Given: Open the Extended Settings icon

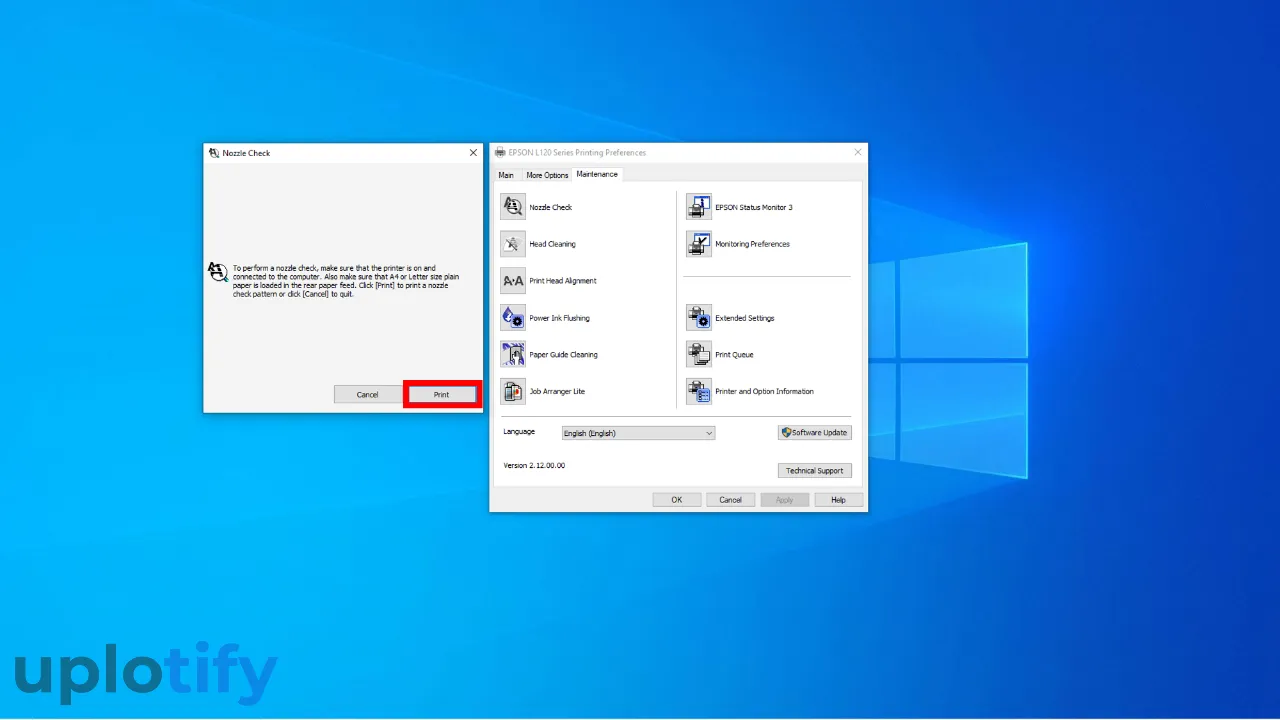Looking at the screenshot, I should coord(699,318).
